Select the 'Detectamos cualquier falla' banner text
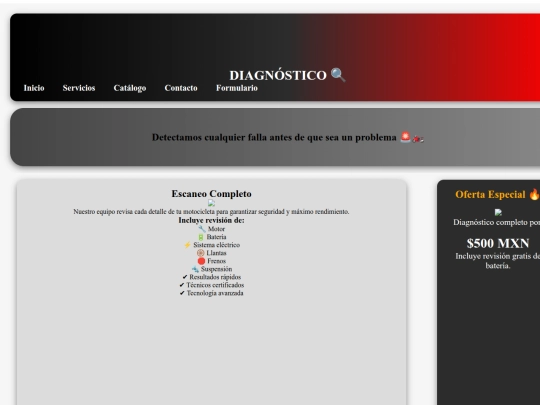Screen dimensions: 540x405 point(274,137)
